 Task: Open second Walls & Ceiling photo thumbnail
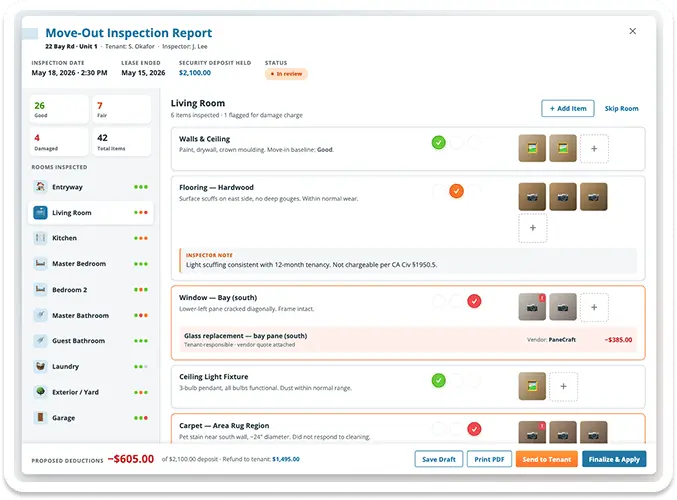(x=563, y=148)
